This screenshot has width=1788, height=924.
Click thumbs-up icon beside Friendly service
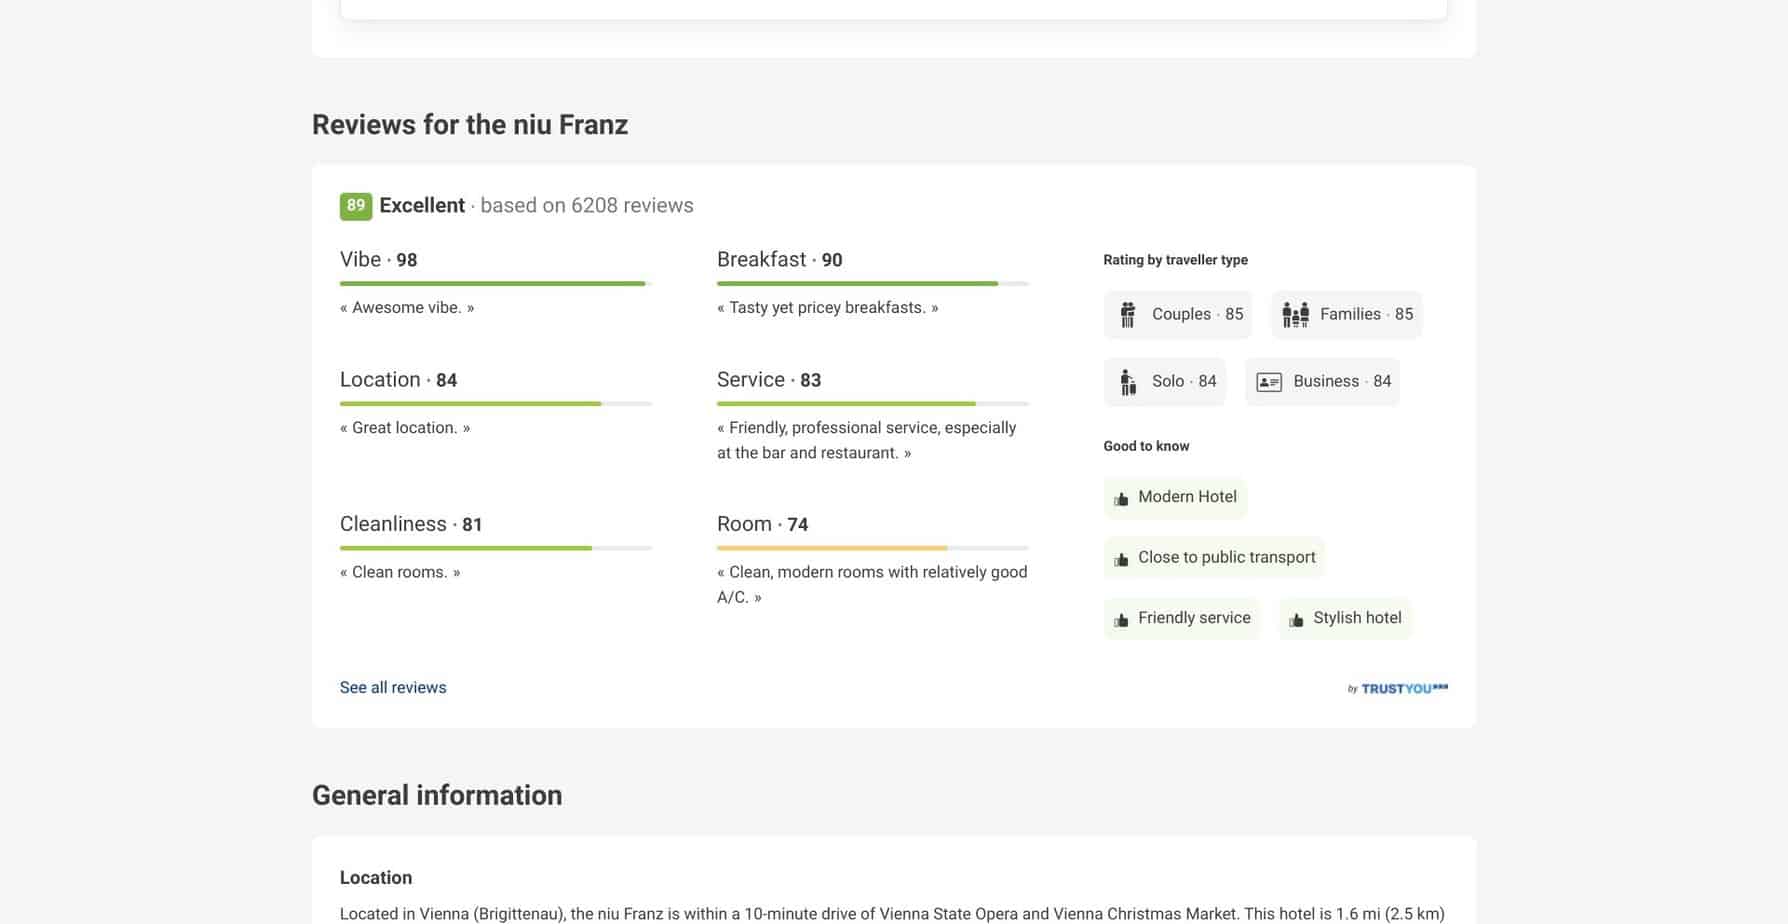pos(1121,620)
